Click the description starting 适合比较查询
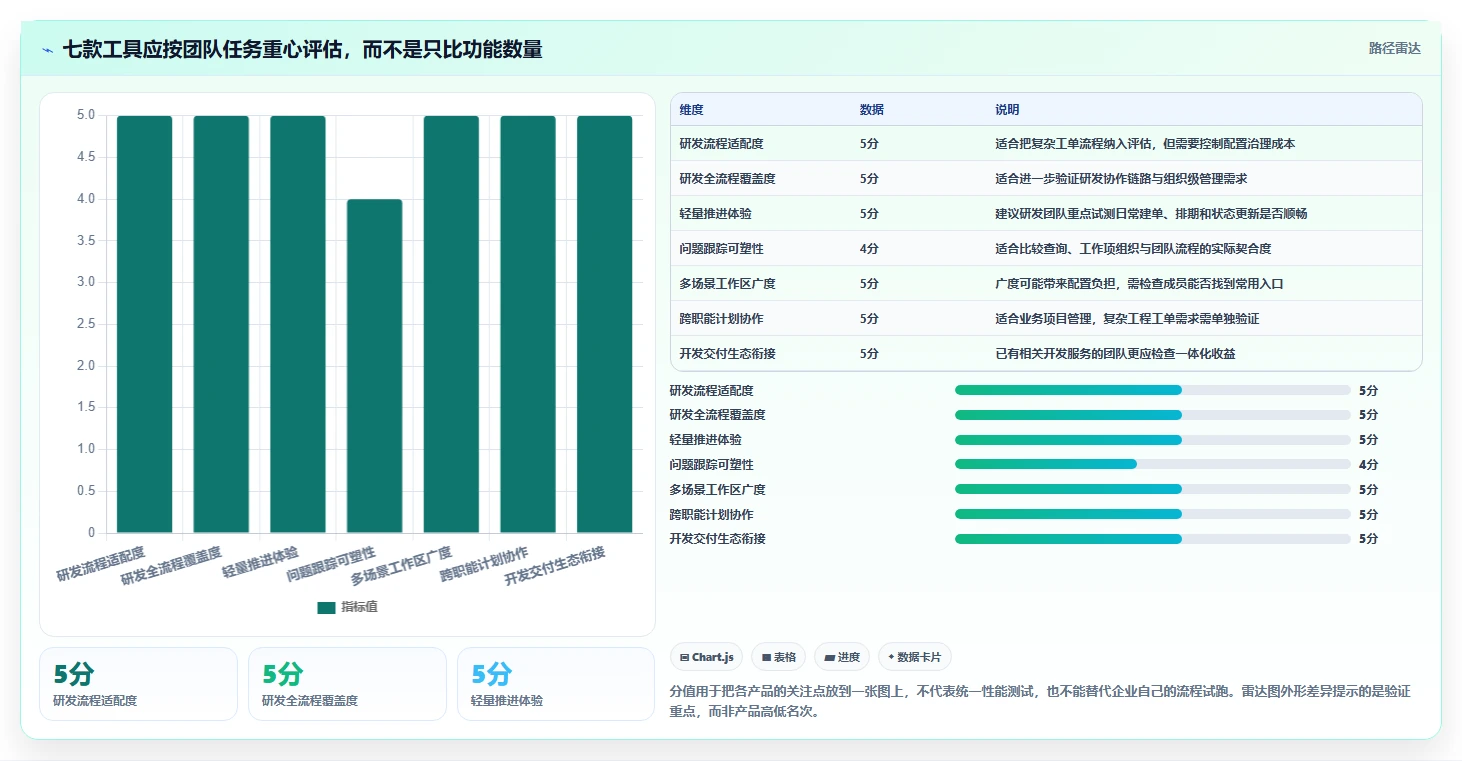The width and height of the screenshot is (1462, 761). click(x=1133, y=249)
